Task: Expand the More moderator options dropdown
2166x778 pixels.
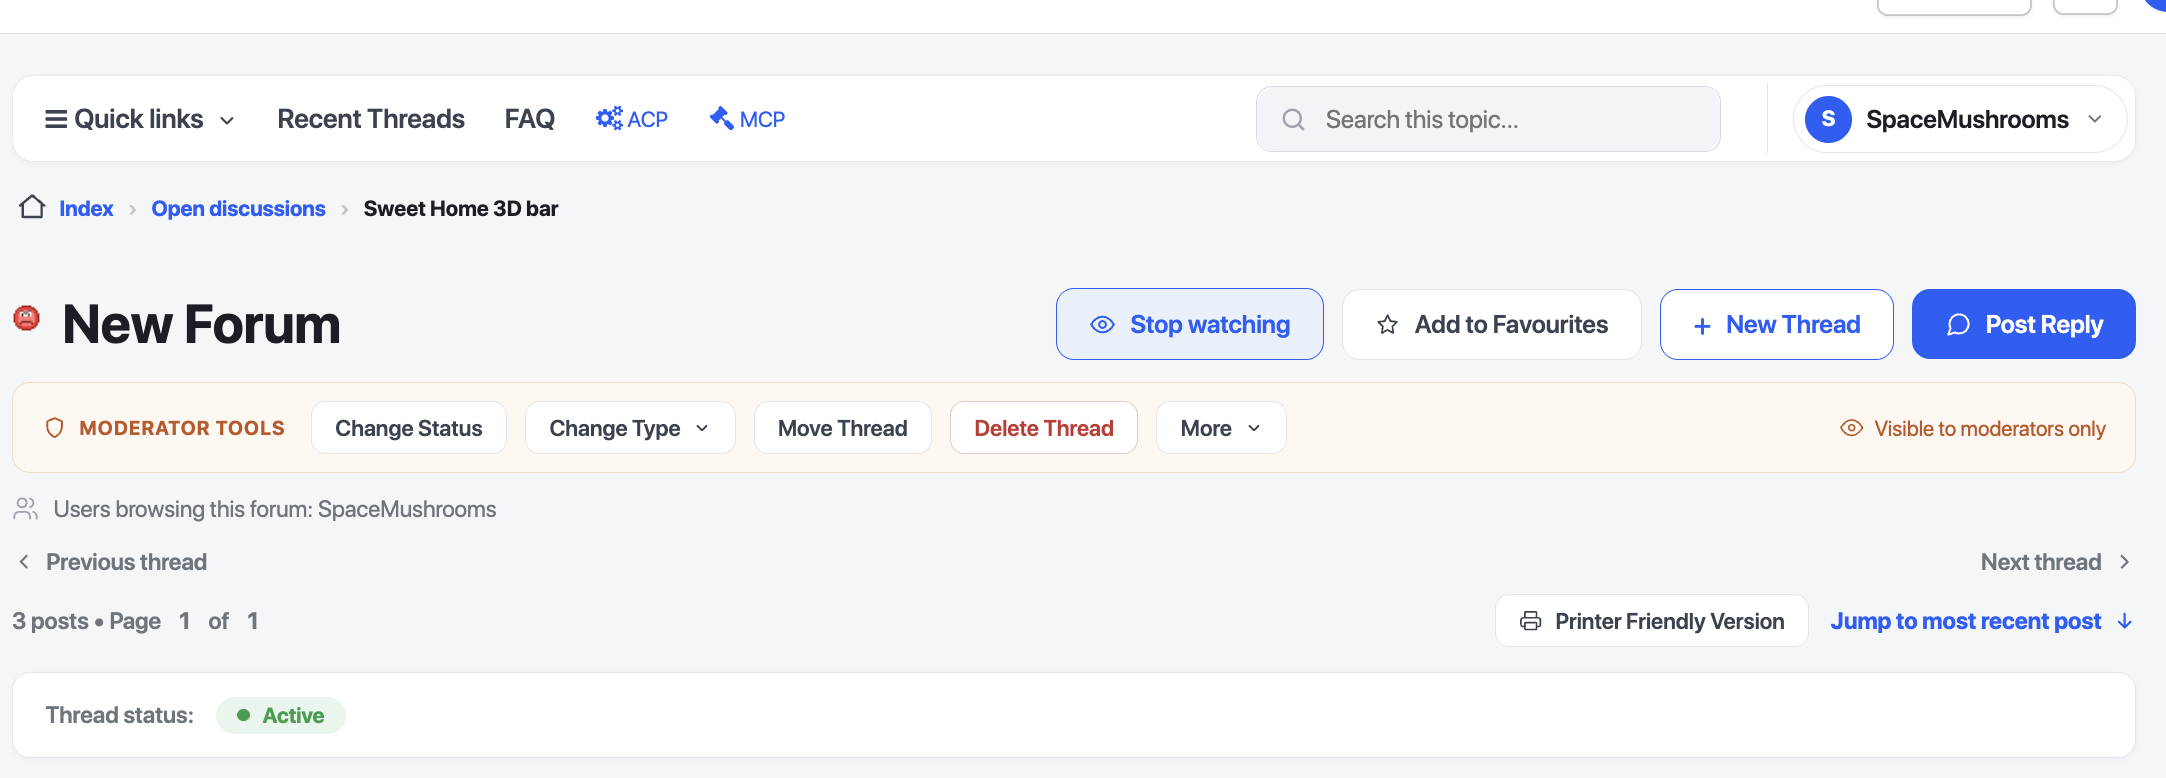Action: point(1221,428)
